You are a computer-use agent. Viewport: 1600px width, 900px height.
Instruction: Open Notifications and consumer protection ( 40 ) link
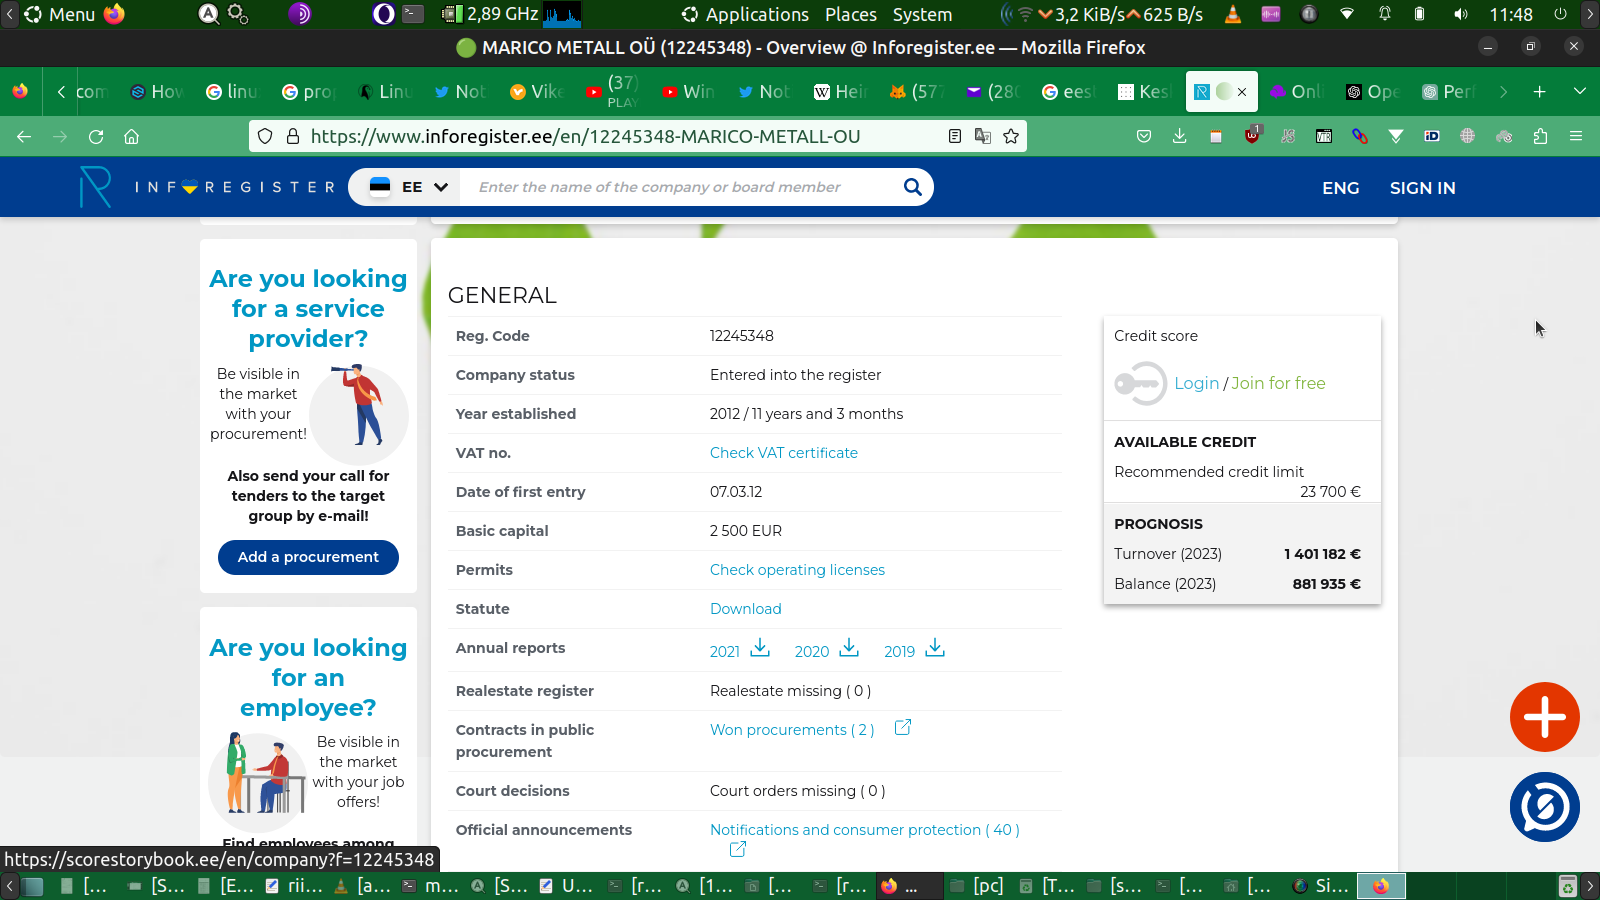tap(865, 830)
